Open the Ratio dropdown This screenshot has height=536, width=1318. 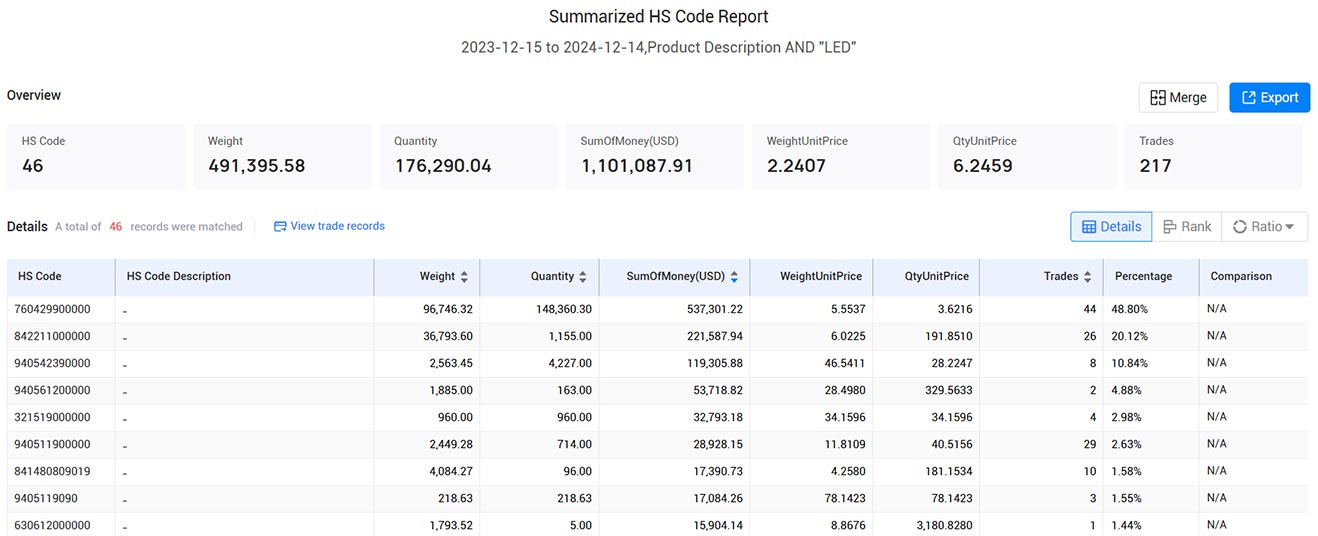[x=1264, y=227]
